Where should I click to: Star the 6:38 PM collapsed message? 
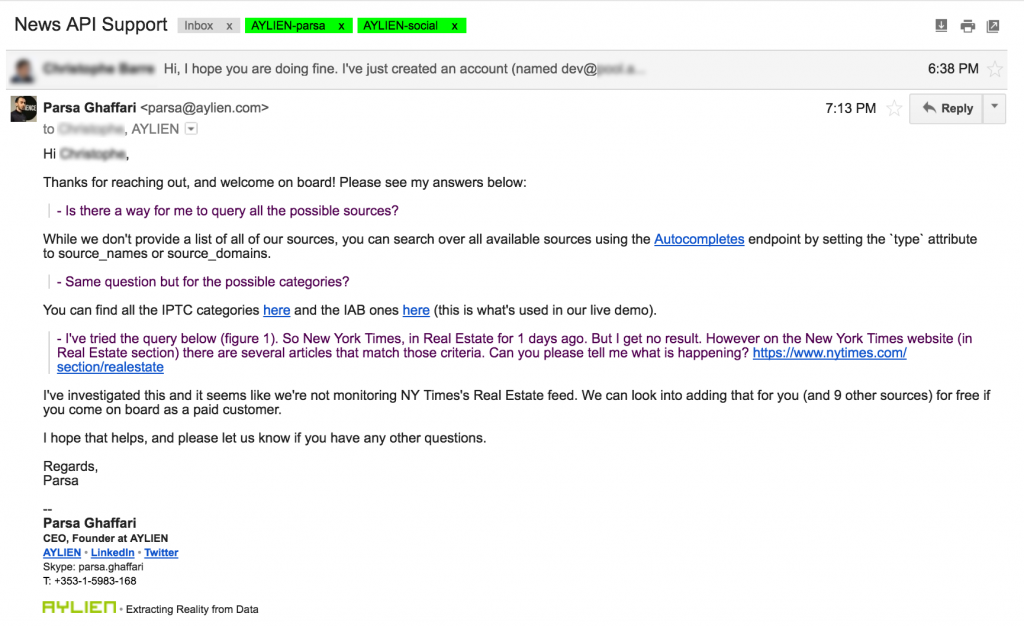click(995, 69)
